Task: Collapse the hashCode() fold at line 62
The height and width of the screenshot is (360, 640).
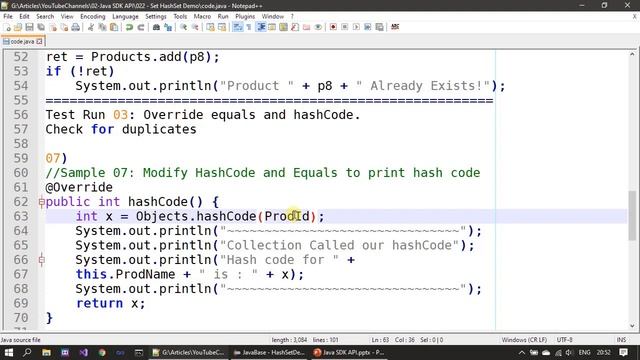Action: (41, 202)
